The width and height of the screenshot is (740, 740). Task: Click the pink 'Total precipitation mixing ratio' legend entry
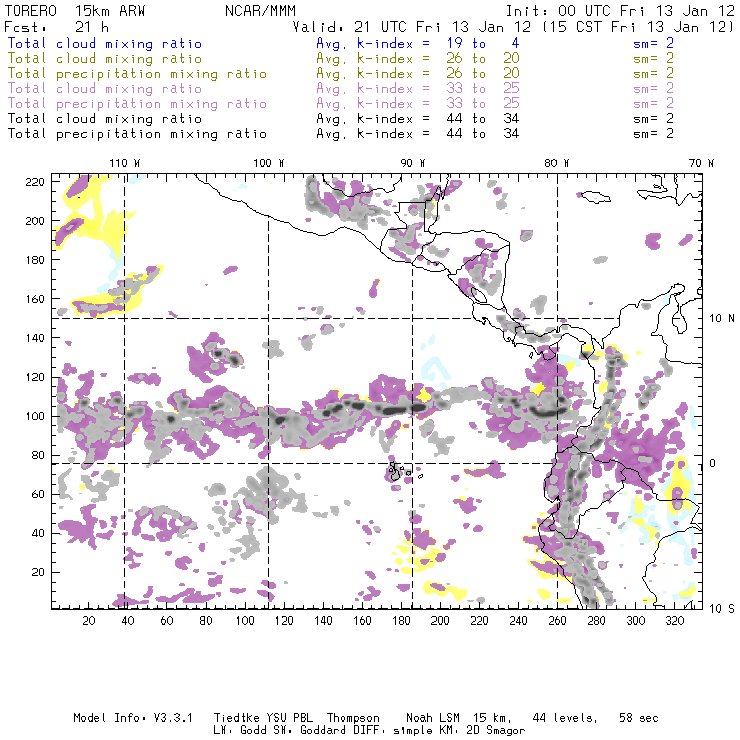(x=137, y=104)
